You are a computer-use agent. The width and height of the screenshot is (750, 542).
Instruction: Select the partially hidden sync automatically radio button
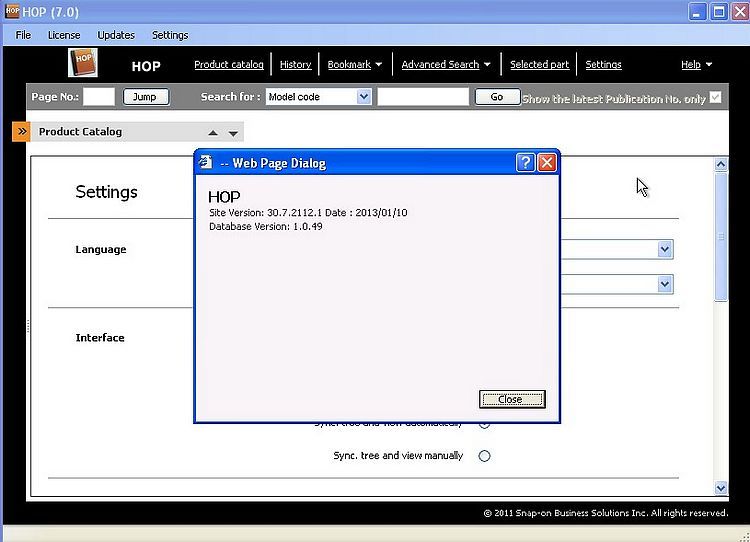tap(484, 425)
